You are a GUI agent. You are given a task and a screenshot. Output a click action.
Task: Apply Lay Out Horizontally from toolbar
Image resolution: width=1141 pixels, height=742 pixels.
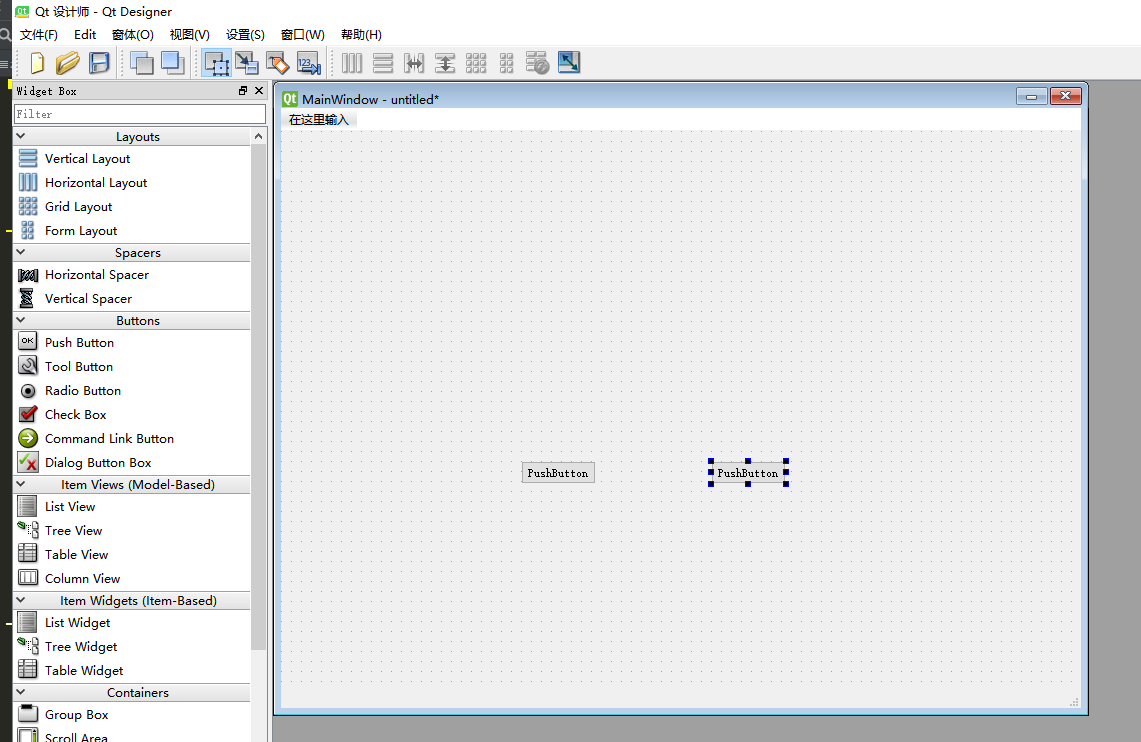(352, 63)
